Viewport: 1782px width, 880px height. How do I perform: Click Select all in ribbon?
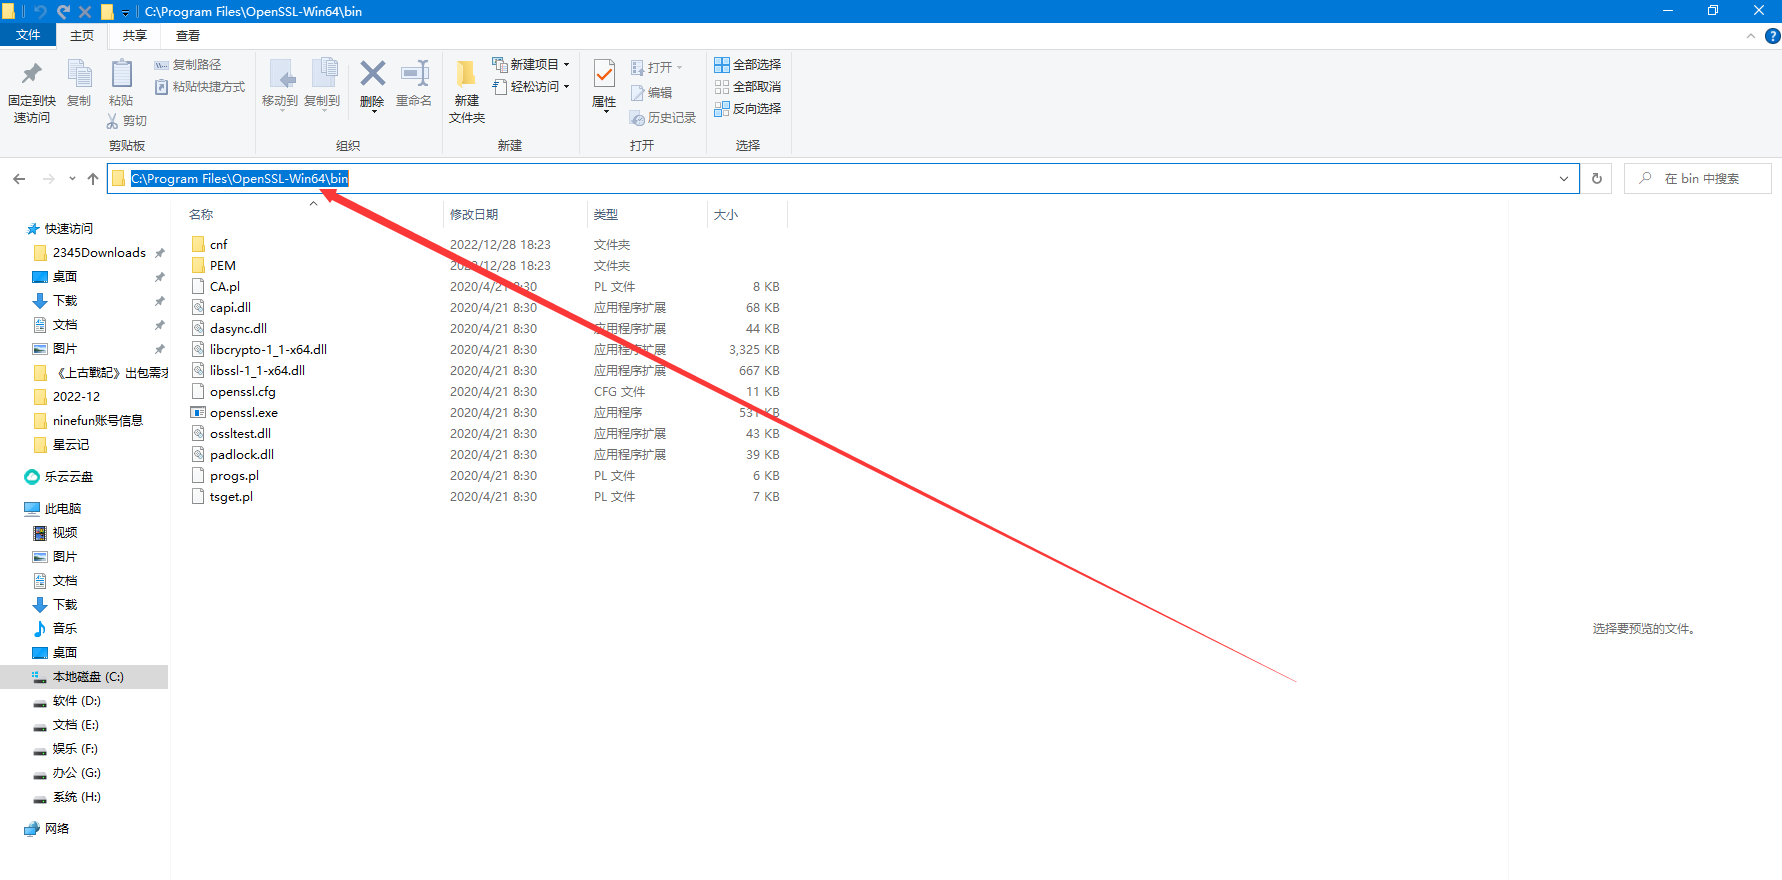[x=748, y=65]
